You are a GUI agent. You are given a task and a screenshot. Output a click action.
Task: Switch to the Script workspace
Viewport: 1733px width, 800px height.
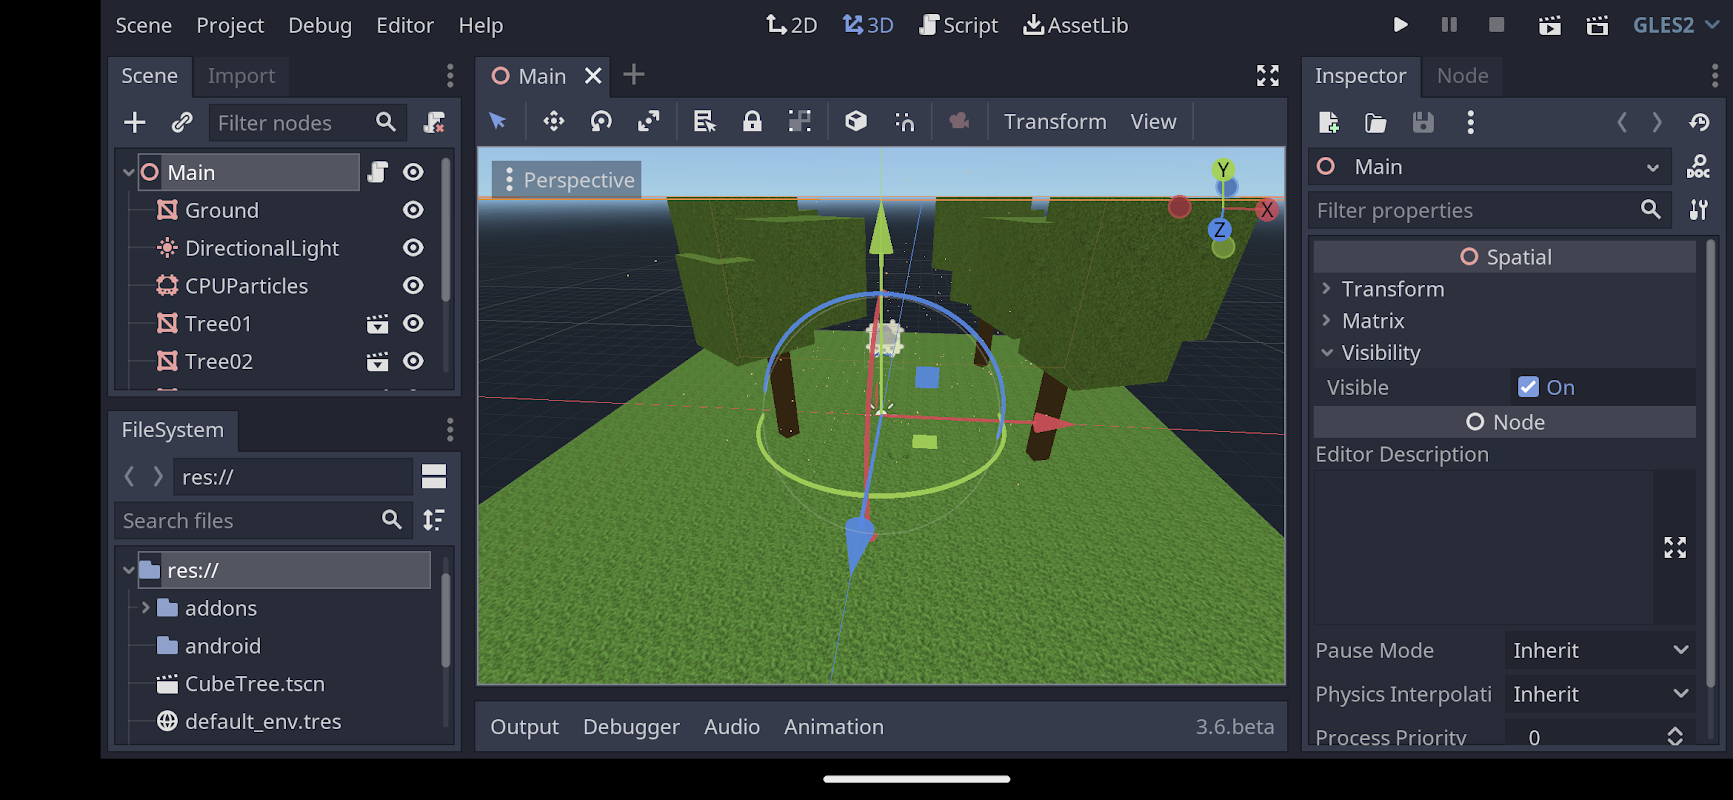(x=958, y=25)
